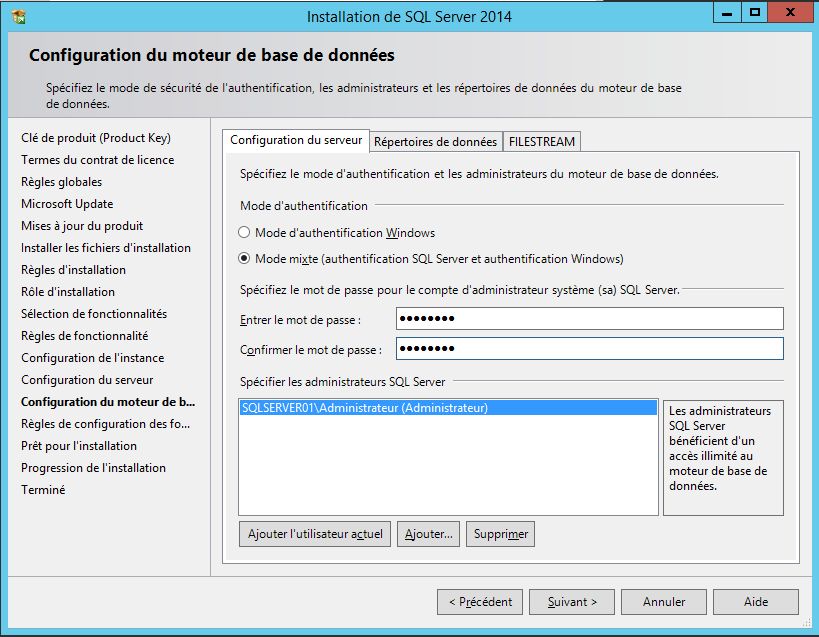Click the Prêt pour l'installation step
The width and height of the screenshot is (819, 637).
click(x=79, y=446)
